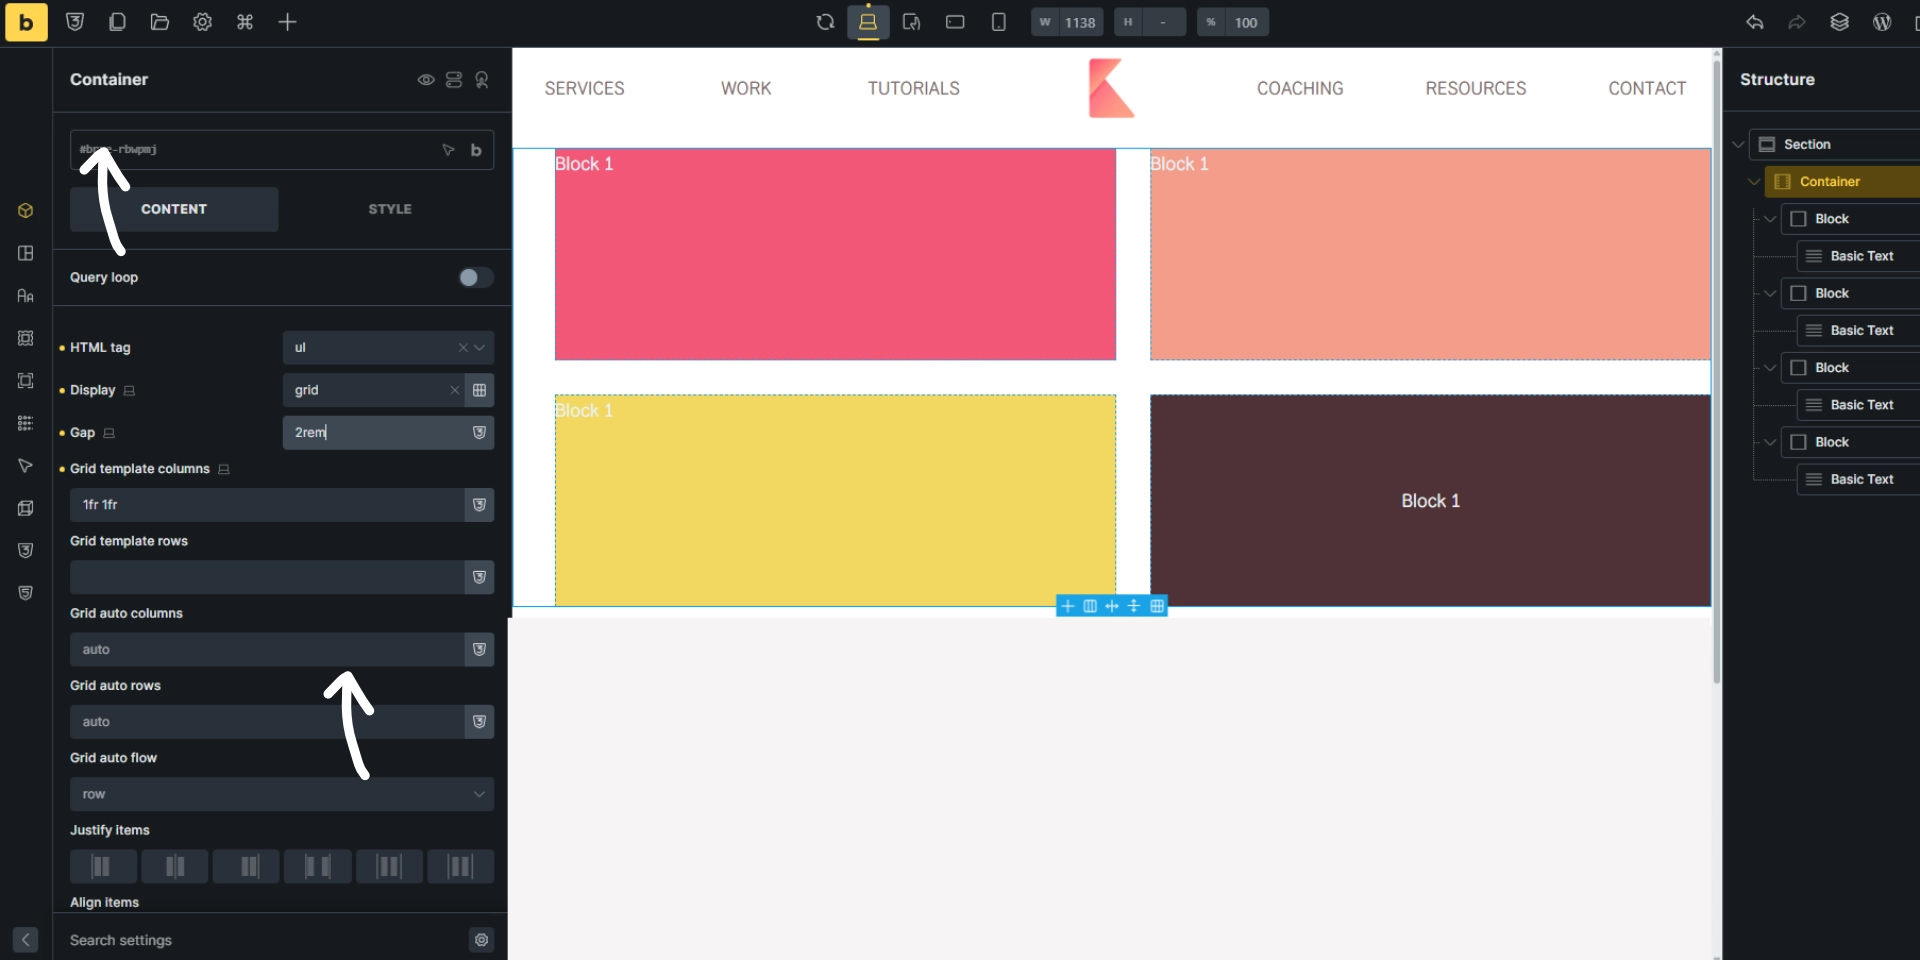Clear the grid value in Display field

[455, 390]
